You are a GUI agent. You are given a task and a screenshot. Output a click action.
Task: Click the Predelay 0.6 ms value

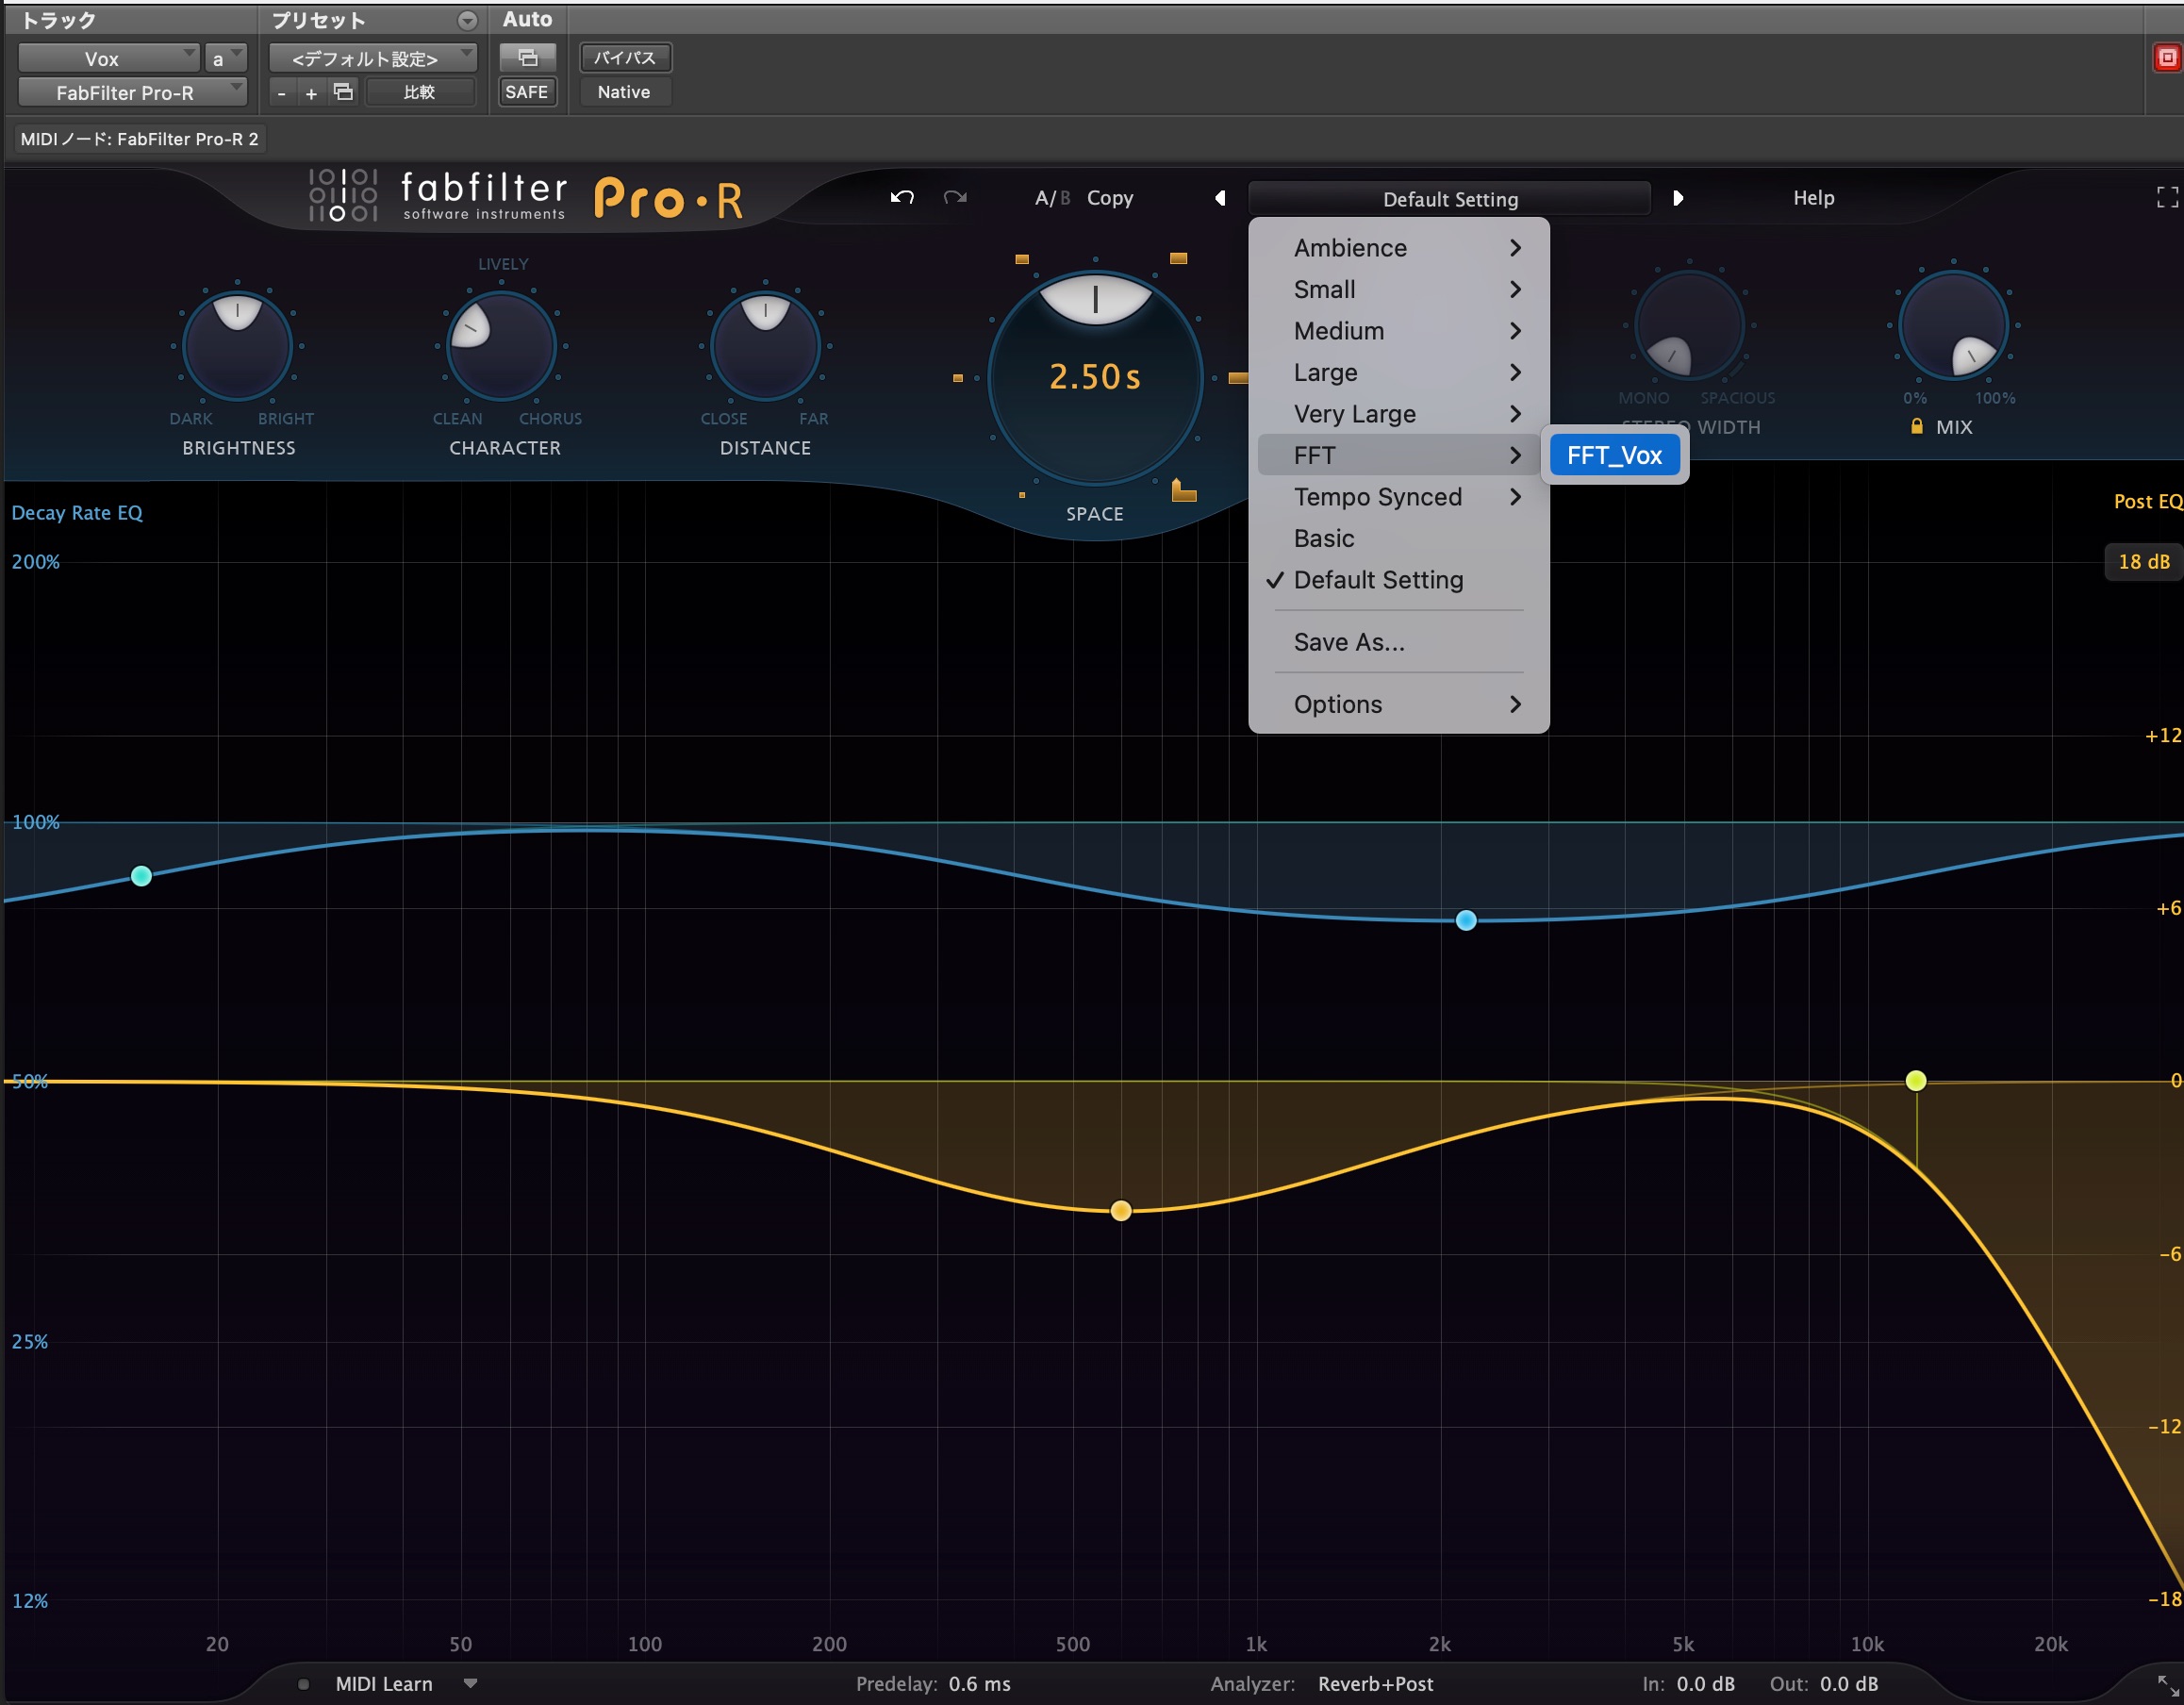click(980, 1684)
